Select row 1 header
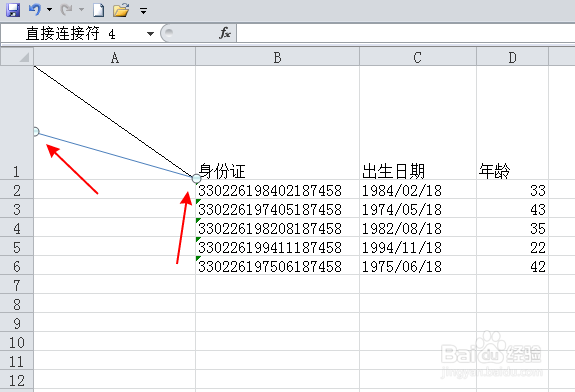The height and width of the screenshot is (392, 575). (17, 122)
